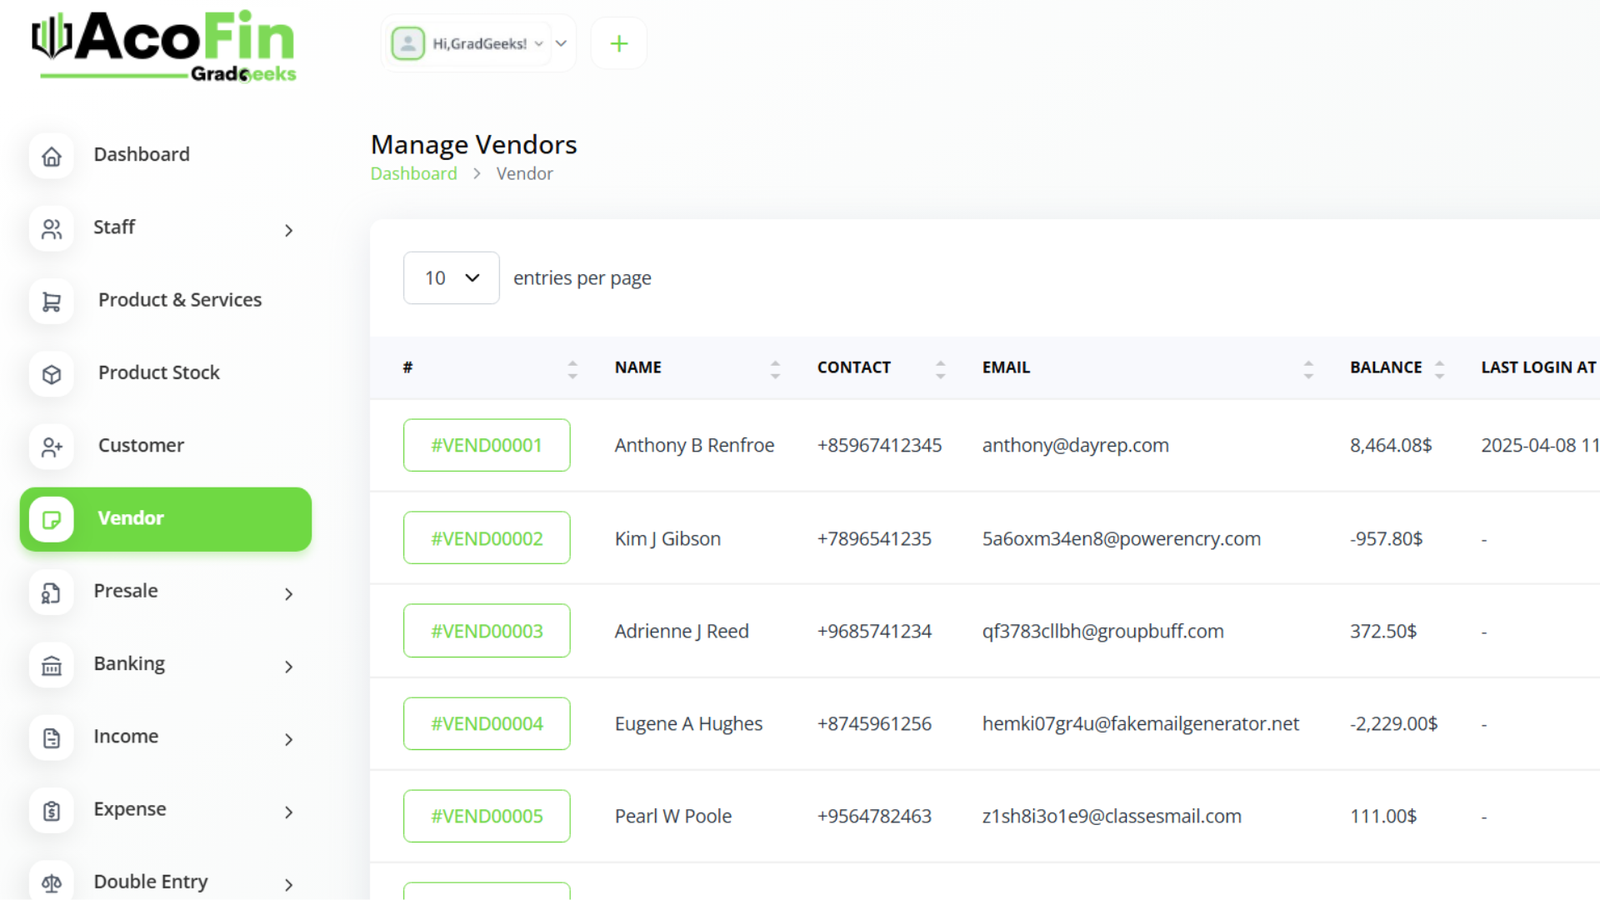Image resolution: width=1600 pixels, height=900 pixels.
Task: Open the Double Entry menu item
Action: 150,882
